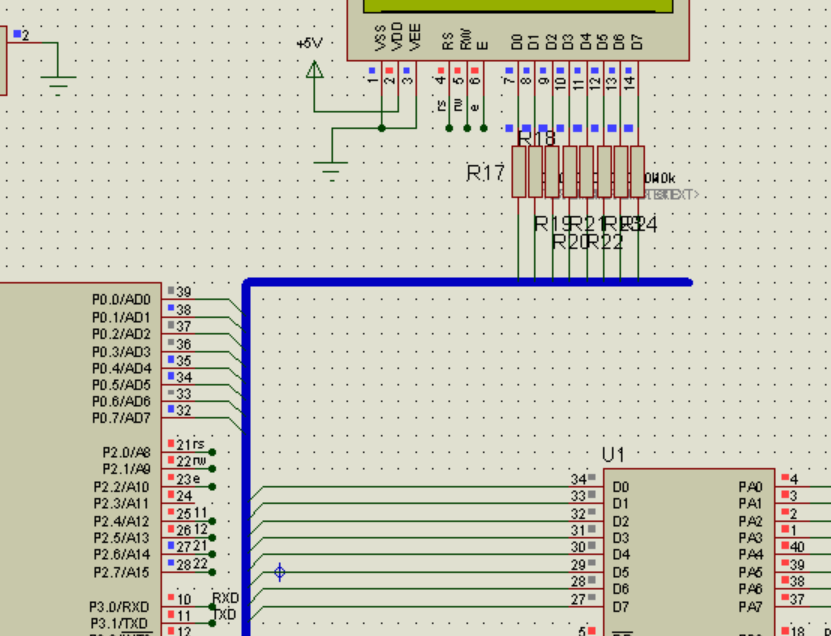Click the P3.0/RXD pin label
The image size is (831, 636).
119,607
